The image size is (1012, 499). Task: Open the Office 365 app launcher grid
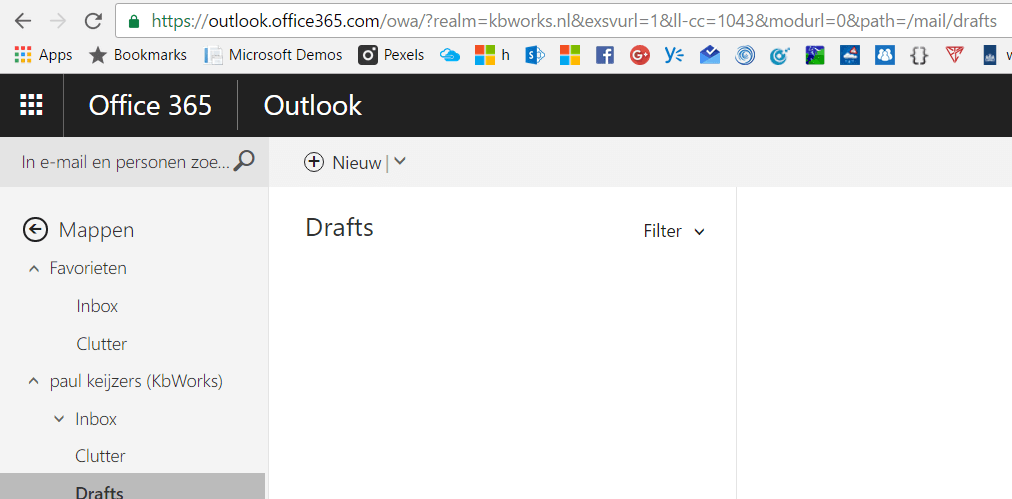(x=32, y=105)
